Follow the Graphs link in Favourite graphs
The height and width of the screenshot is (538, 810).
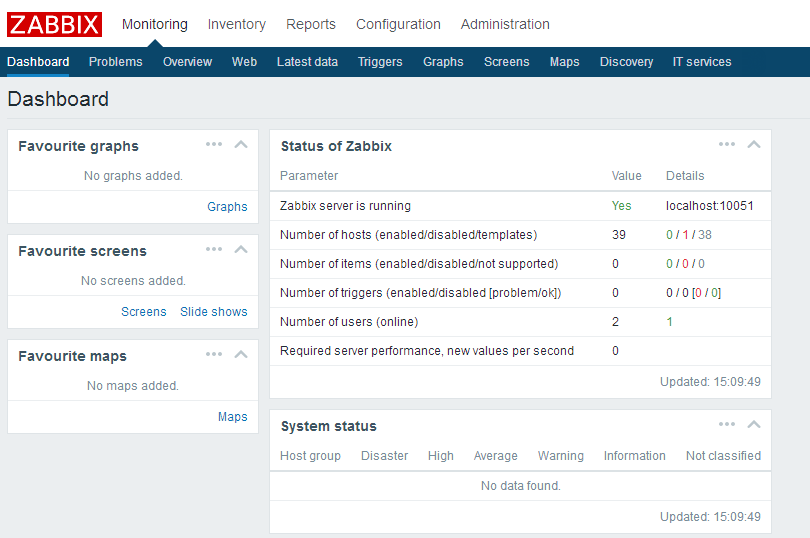227,207
